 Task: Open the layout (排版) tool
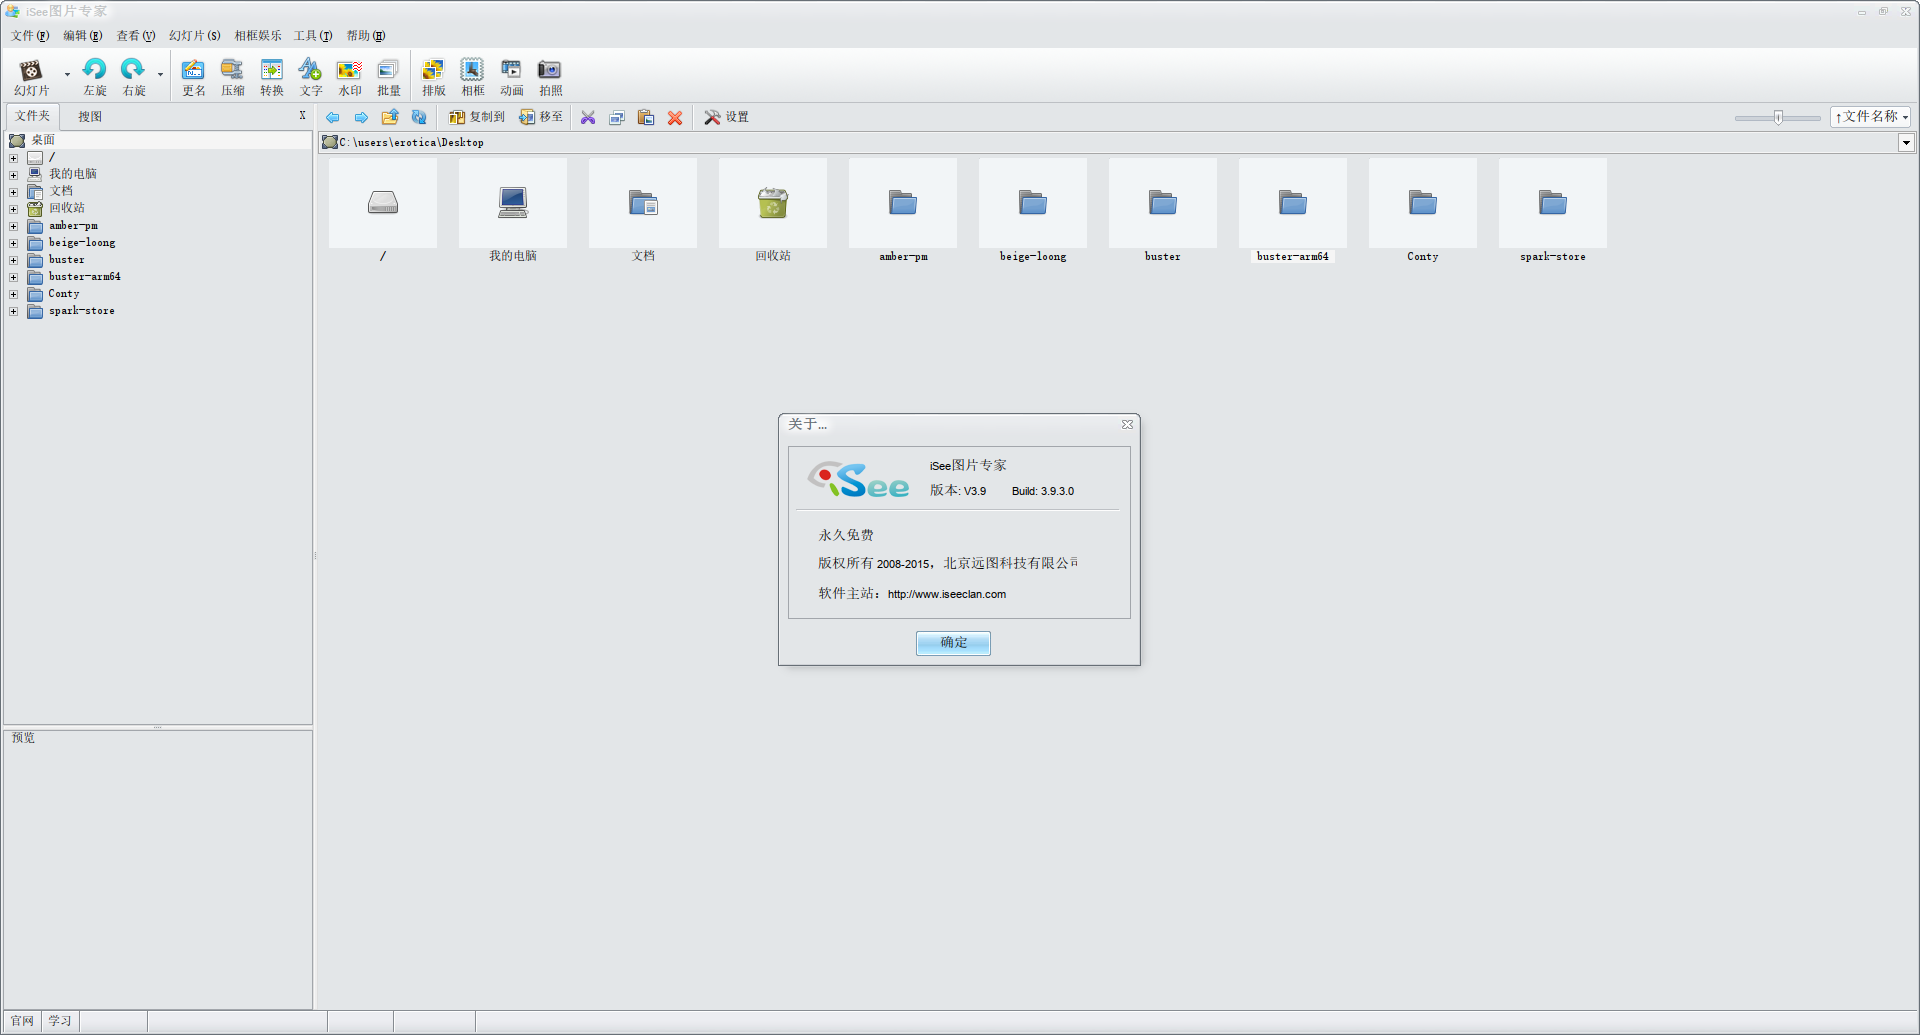click(433, 70)
